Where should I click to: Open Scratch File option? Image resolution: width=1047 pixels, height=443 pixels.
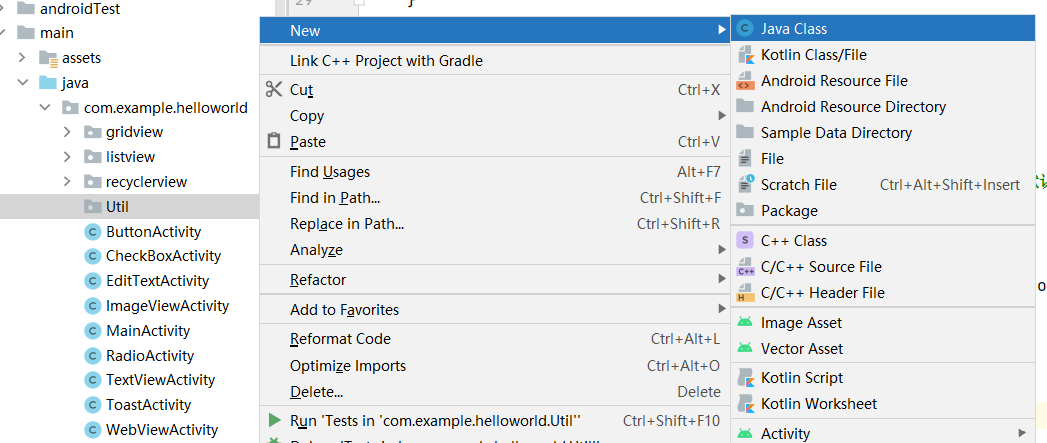tap(798, 185)
